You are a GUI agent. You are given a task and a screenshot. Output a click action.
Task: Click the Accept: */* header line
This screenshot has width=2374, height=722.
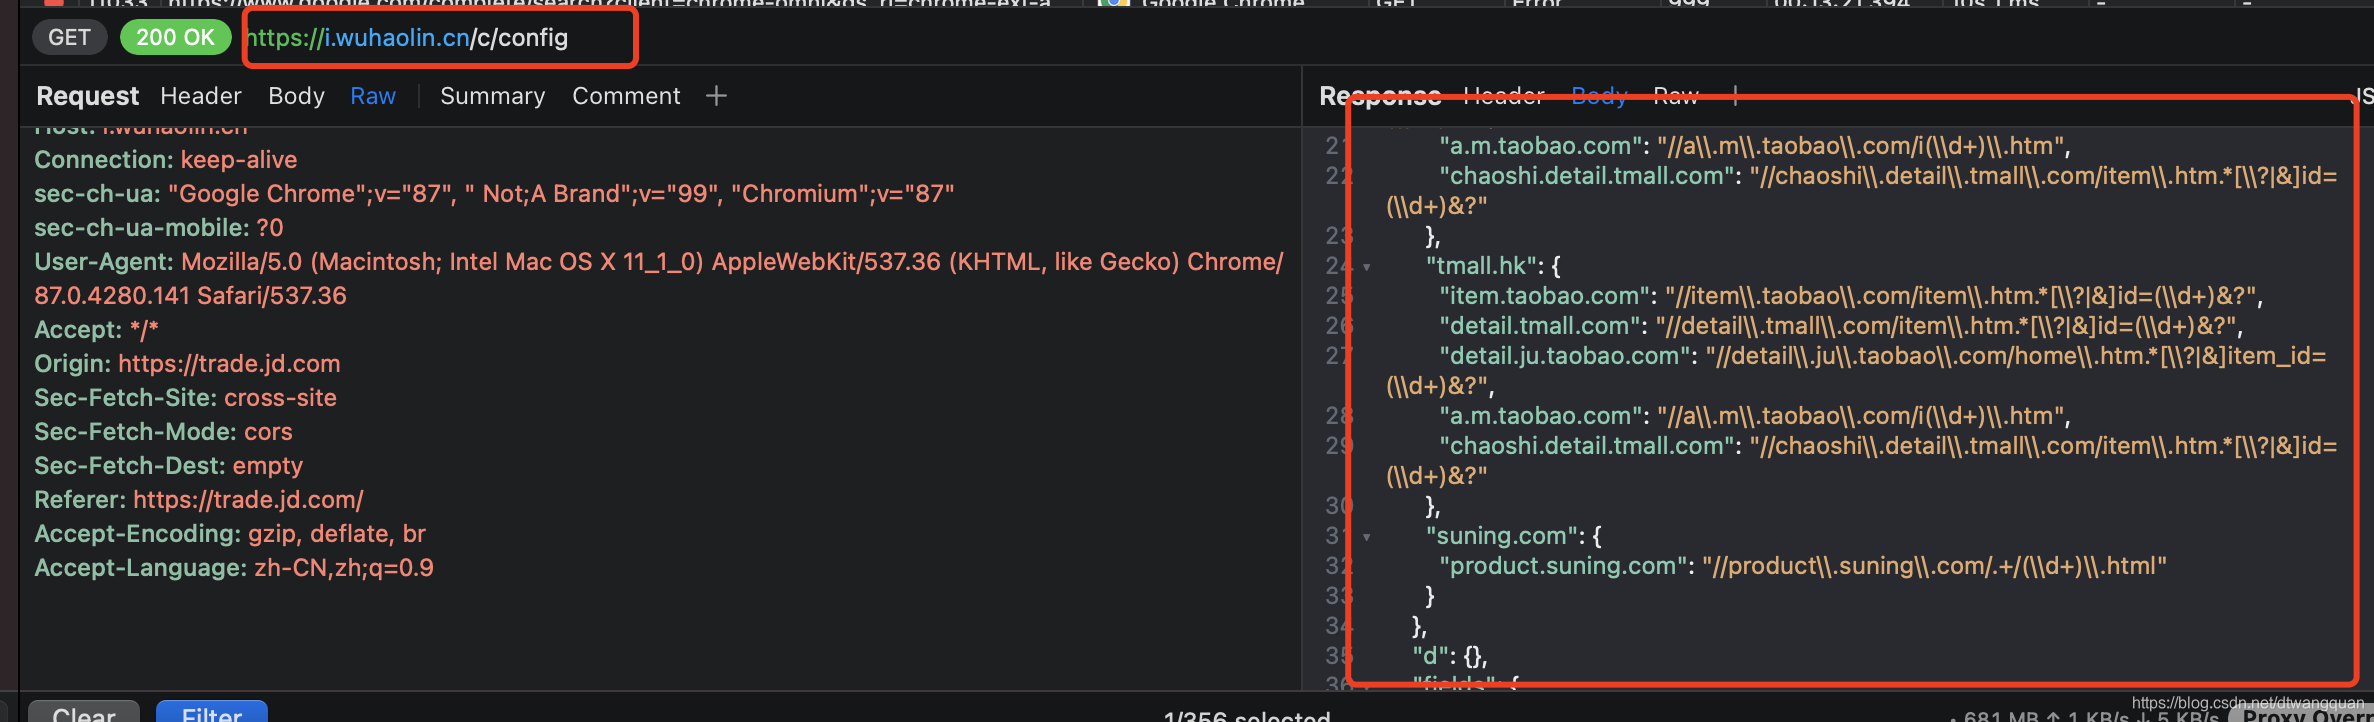(96, 330)
